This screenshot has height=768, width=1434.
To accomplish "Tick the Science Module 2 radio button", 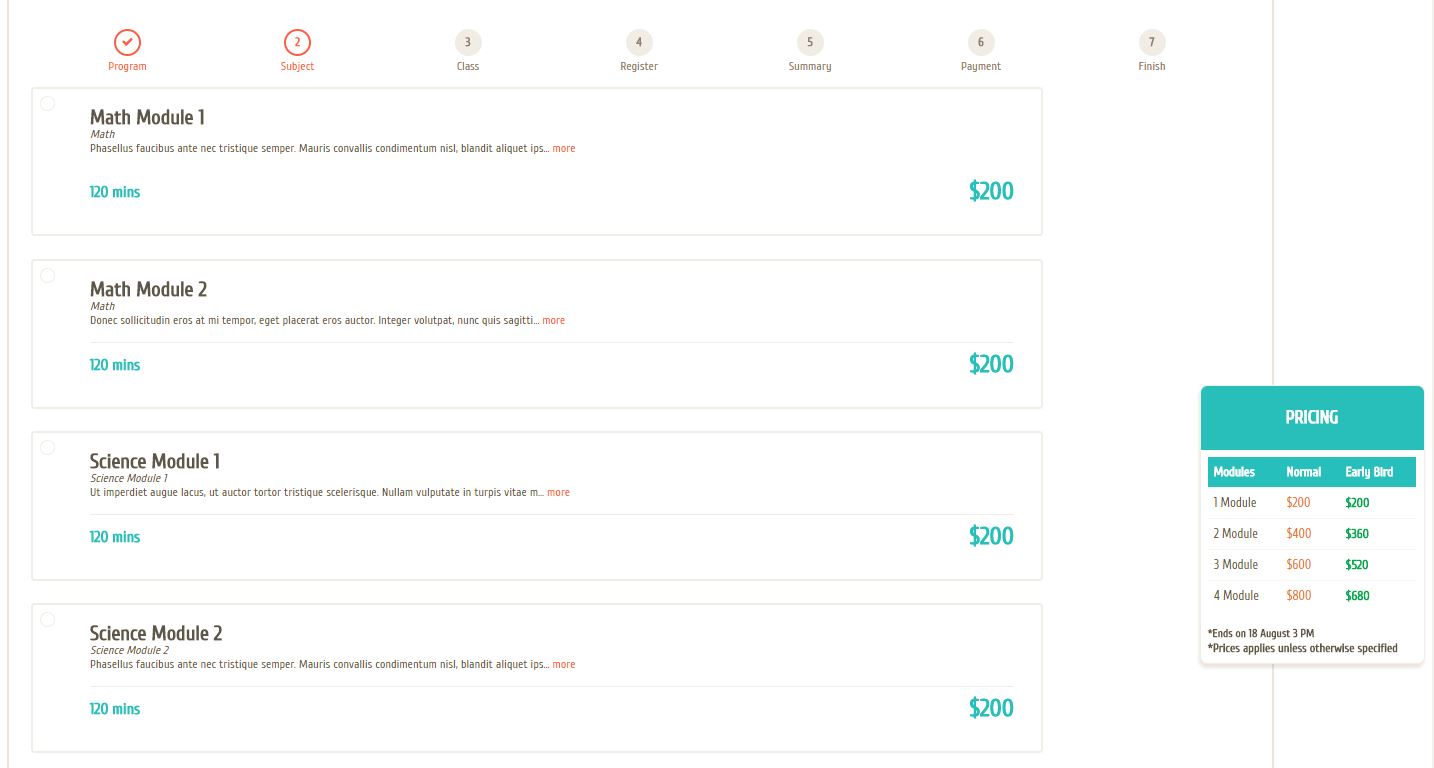I will tap(47, 619).
